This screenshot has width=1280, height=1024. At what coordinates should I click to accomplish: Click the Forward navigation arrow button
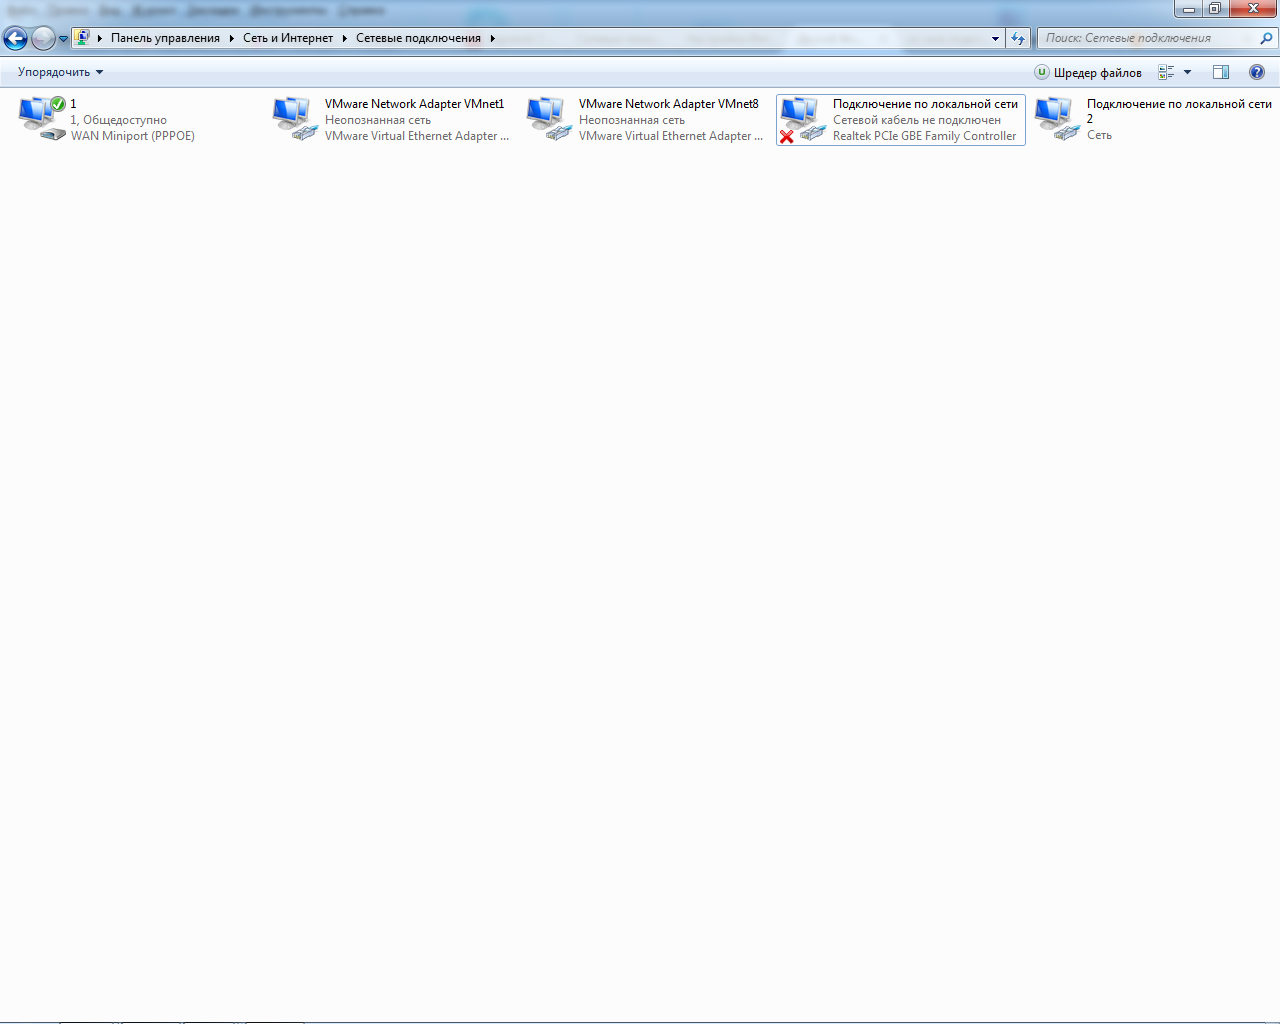[43, 39]
